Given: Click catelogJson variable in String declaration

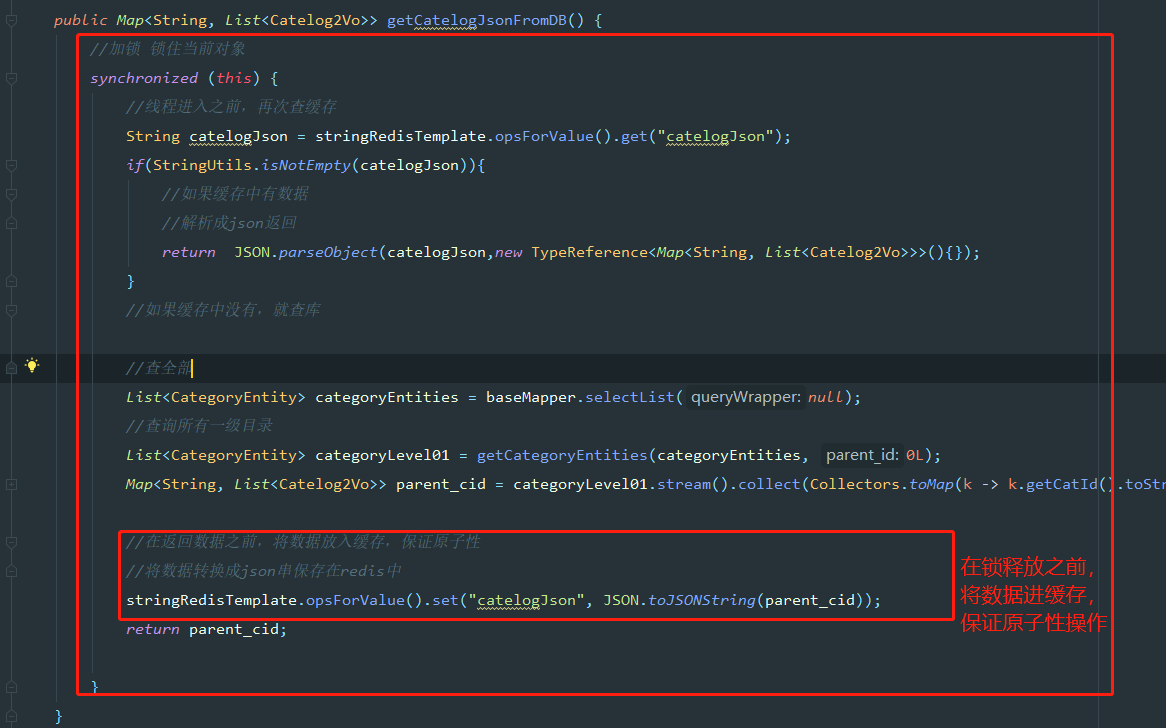Looking at the screenshot, I should pos(238,136).
